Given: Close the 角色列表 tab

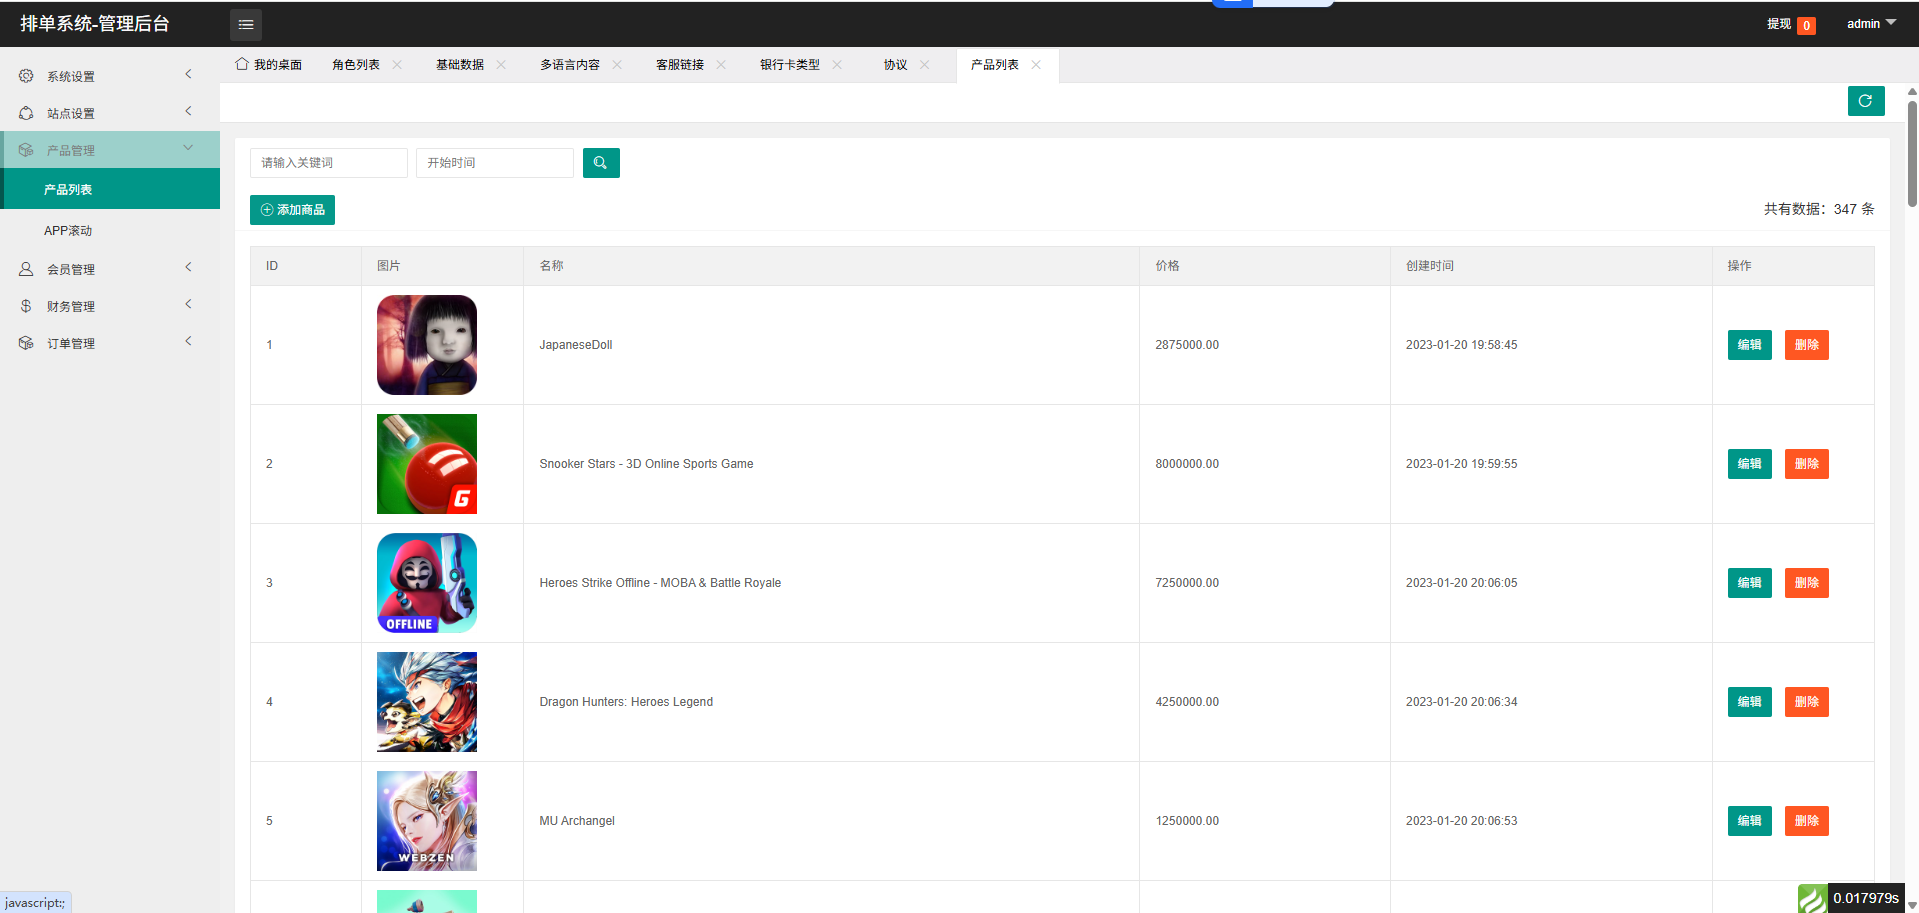Looking at the screenshot, I should coord(397,65).
